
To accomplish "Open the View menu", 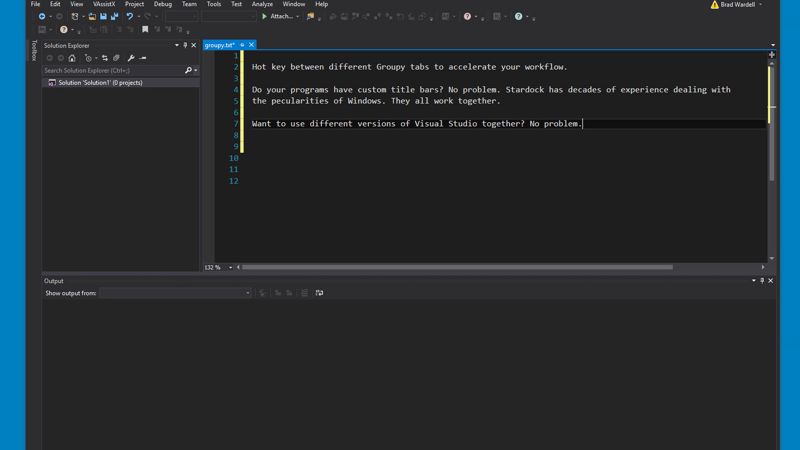I will pyautogui.click(x=77, y=4).
